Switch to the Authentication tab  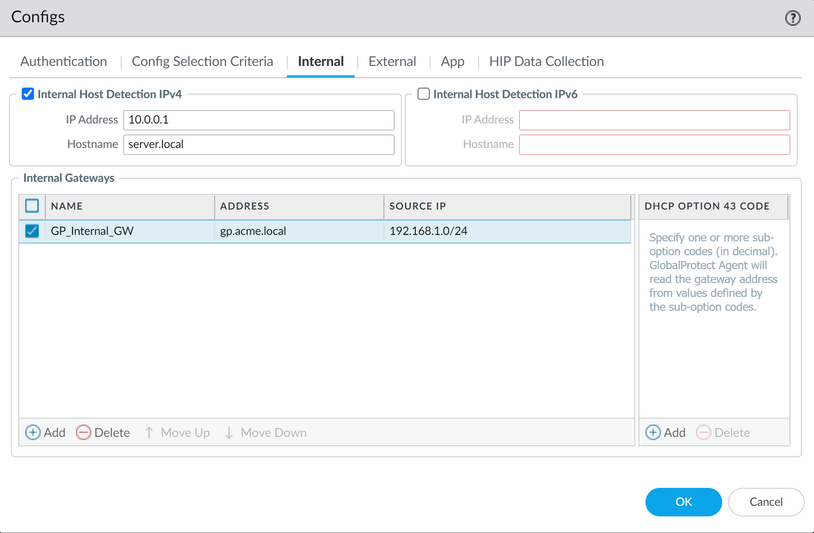click(x=64, y=61)
